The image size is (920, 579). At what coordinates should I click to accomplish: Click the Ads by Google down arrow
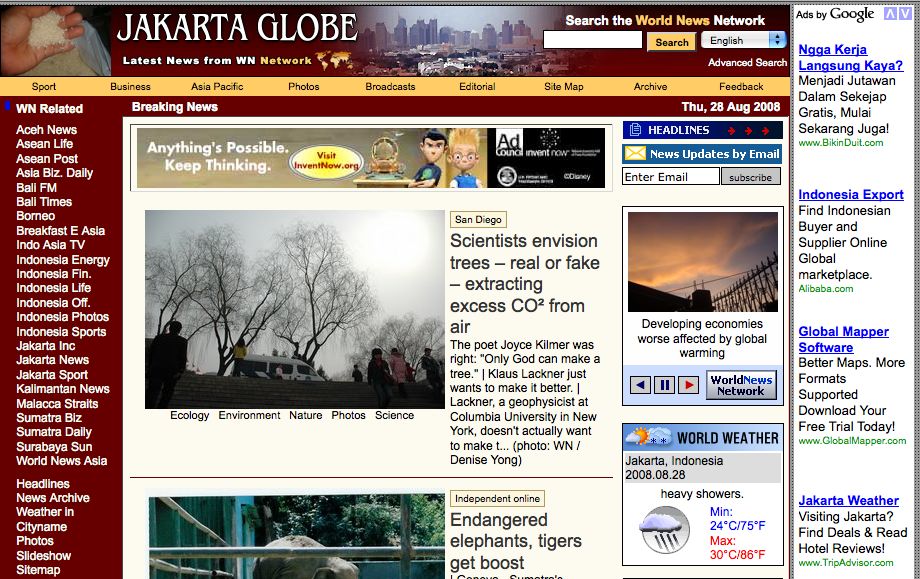[x=904, y=13]
